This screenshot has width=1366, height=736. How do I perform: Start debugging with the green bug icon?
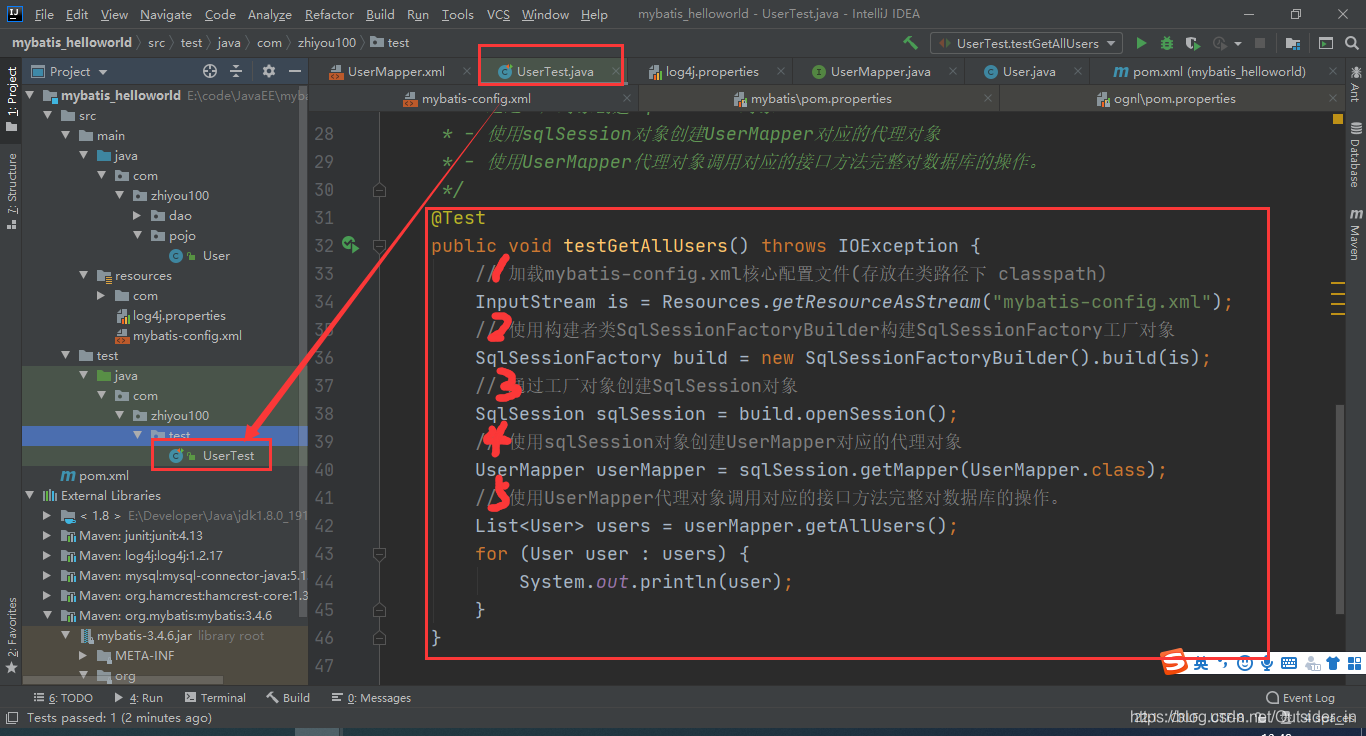[x=1167, y=43]
